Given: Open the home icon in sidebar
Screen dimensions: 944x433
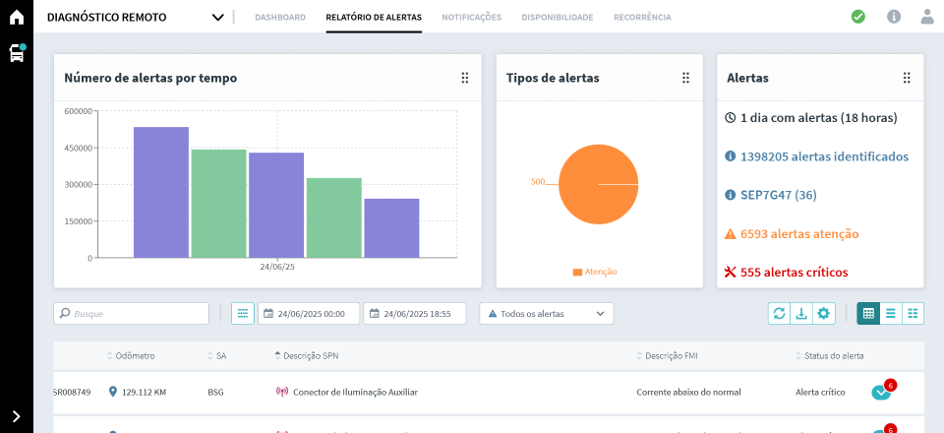Looking at the screenshot, I should coord(17,17).
